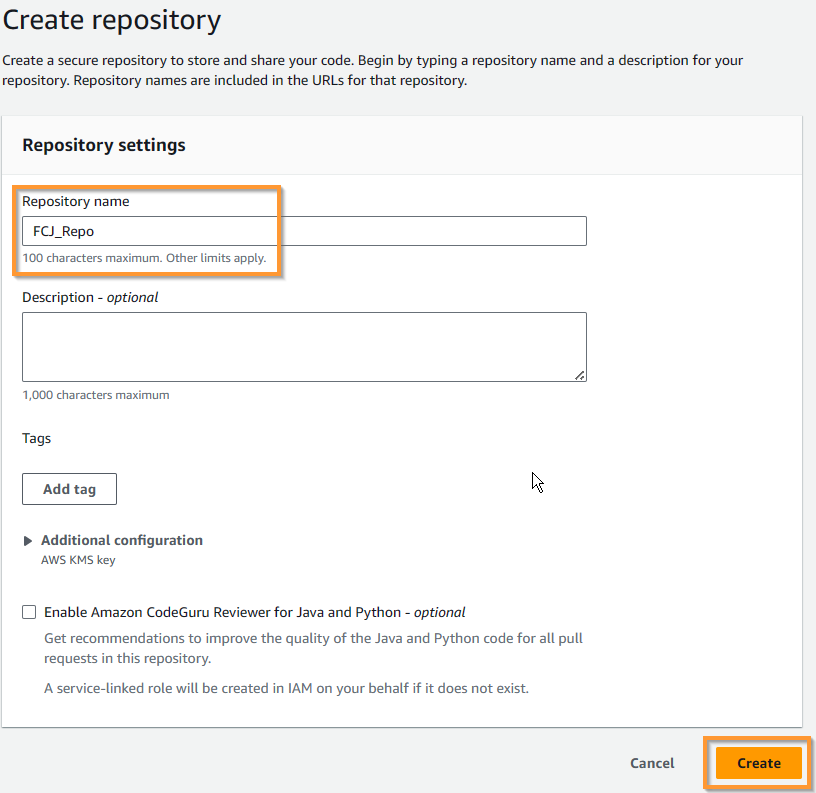
Task: Click the Add tag button
Action: 69,489
